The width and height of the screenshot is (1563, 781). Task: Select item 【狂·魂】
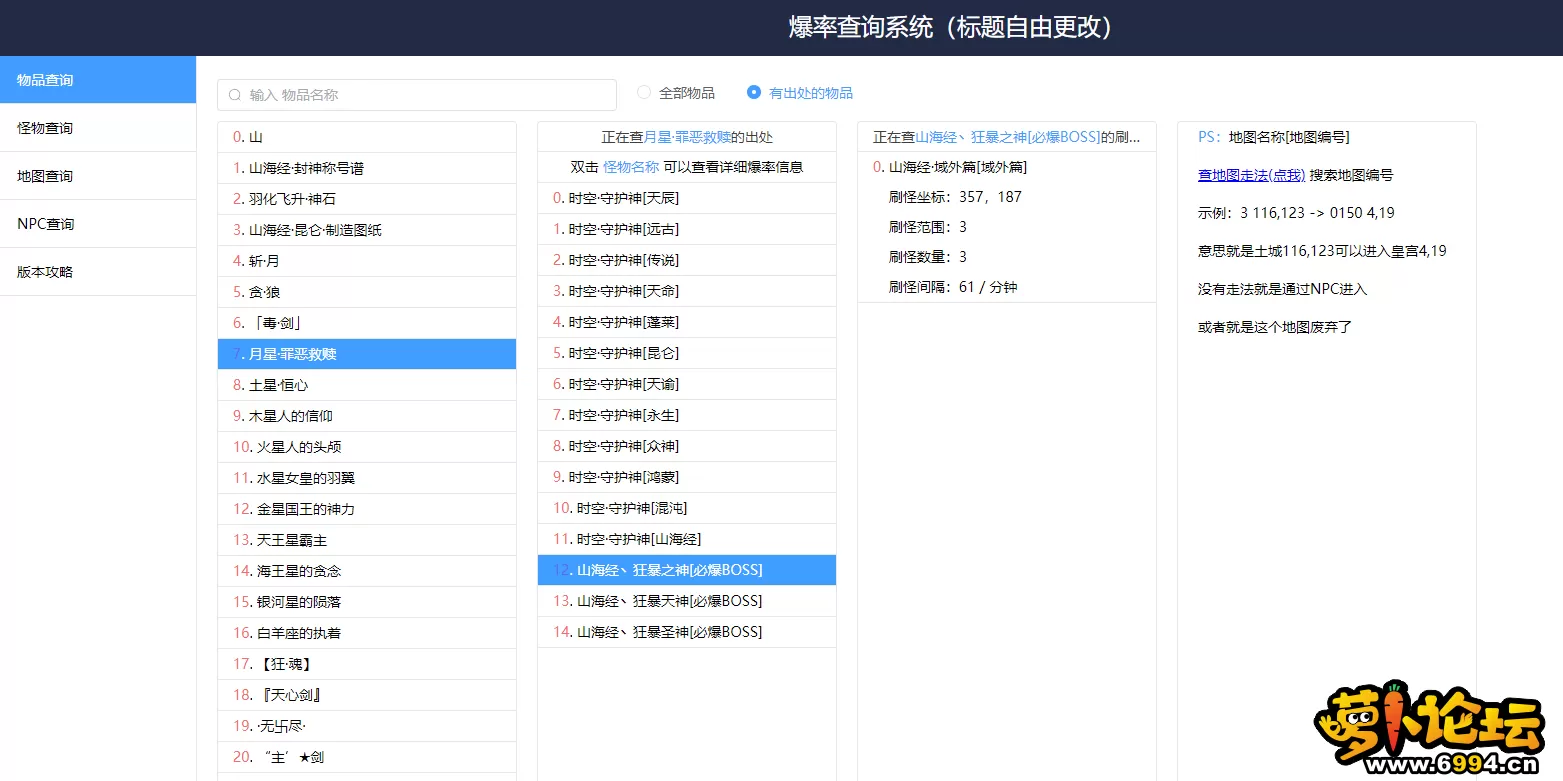pyautogui.click(x=367, y=664)
